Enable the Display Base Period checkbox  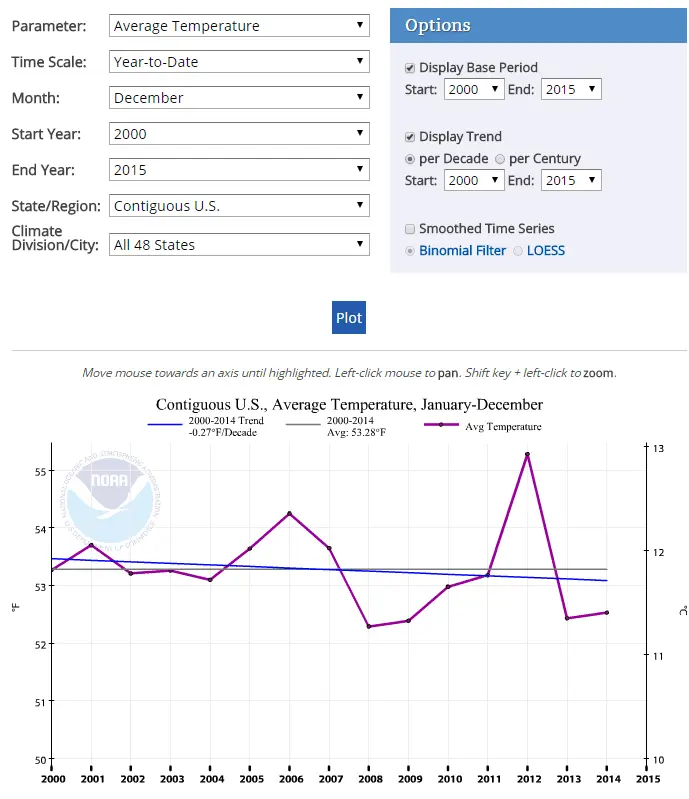click(410, 68)
